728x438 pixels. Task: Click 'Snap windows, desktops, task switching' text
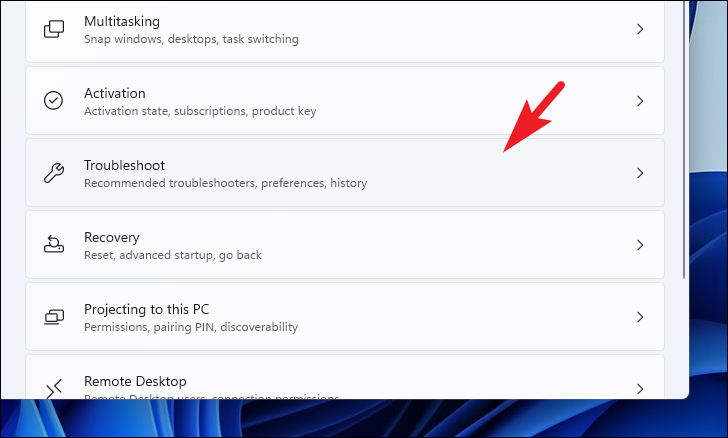pyautogui.click(x=191, y=39)
